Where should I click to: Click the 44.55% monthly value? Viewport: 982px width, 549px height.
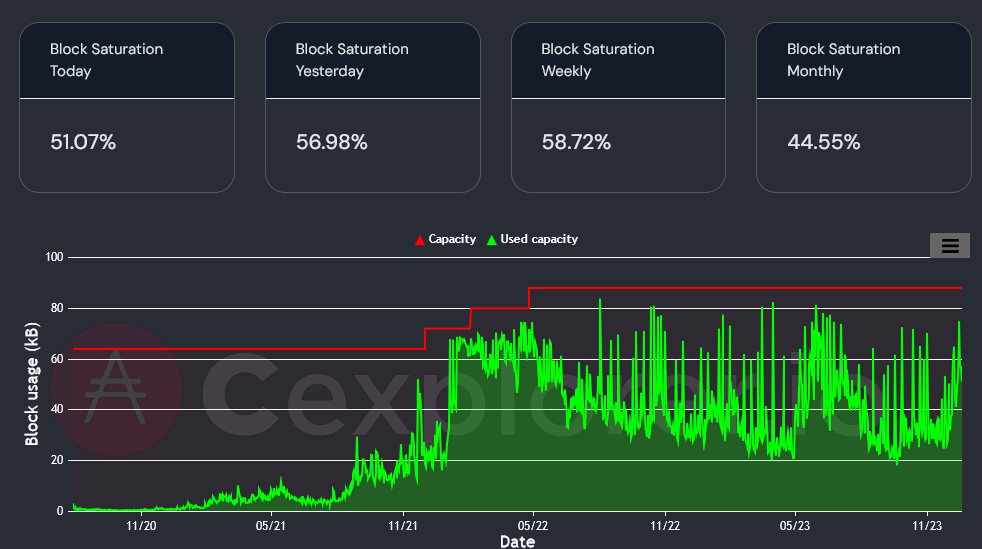pos(824,142)
